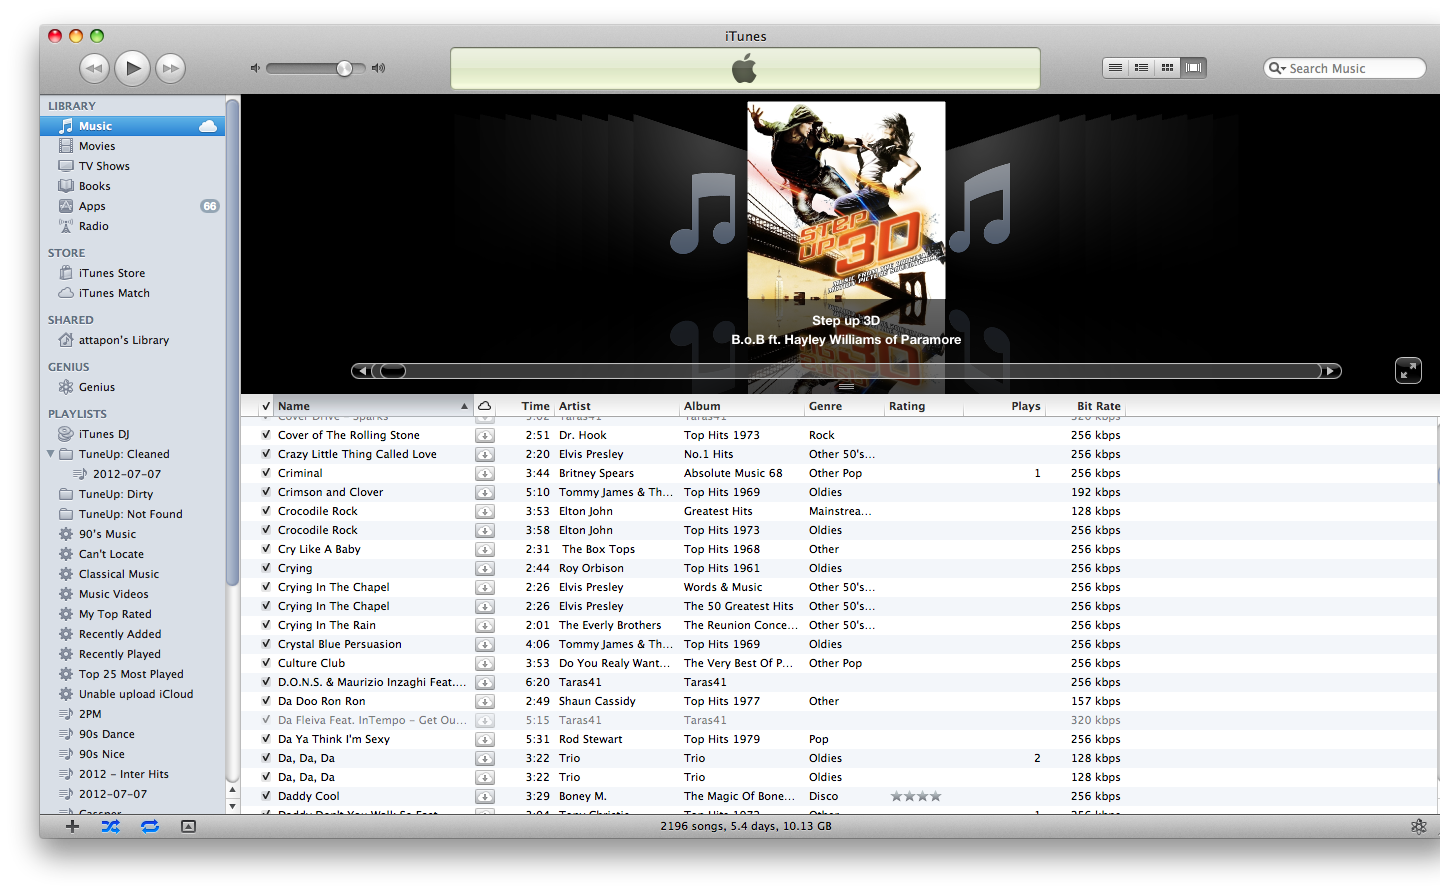Image resolution: width=1440 pixels, height=893 pixels.
Task: Download Crystal Blue Persuasion from iCloud
Action: [x=485, y=644]
